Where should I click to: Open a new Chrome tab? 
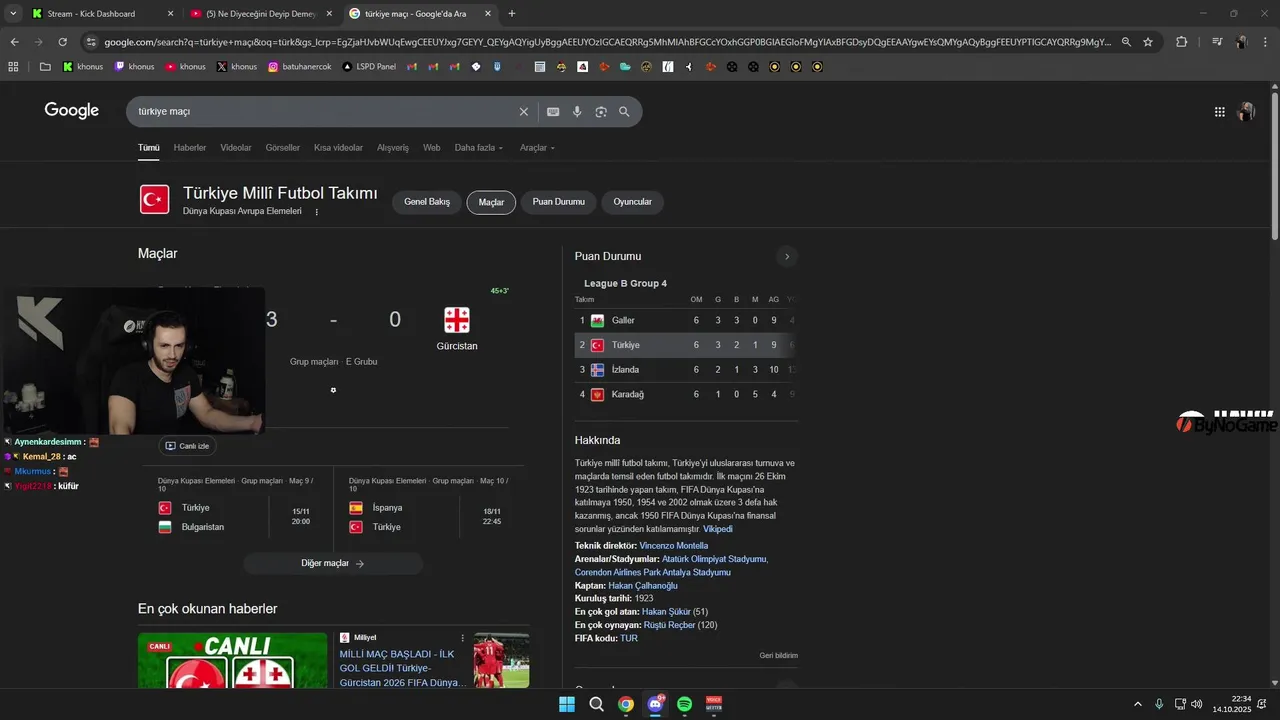[x=512, y=14]
